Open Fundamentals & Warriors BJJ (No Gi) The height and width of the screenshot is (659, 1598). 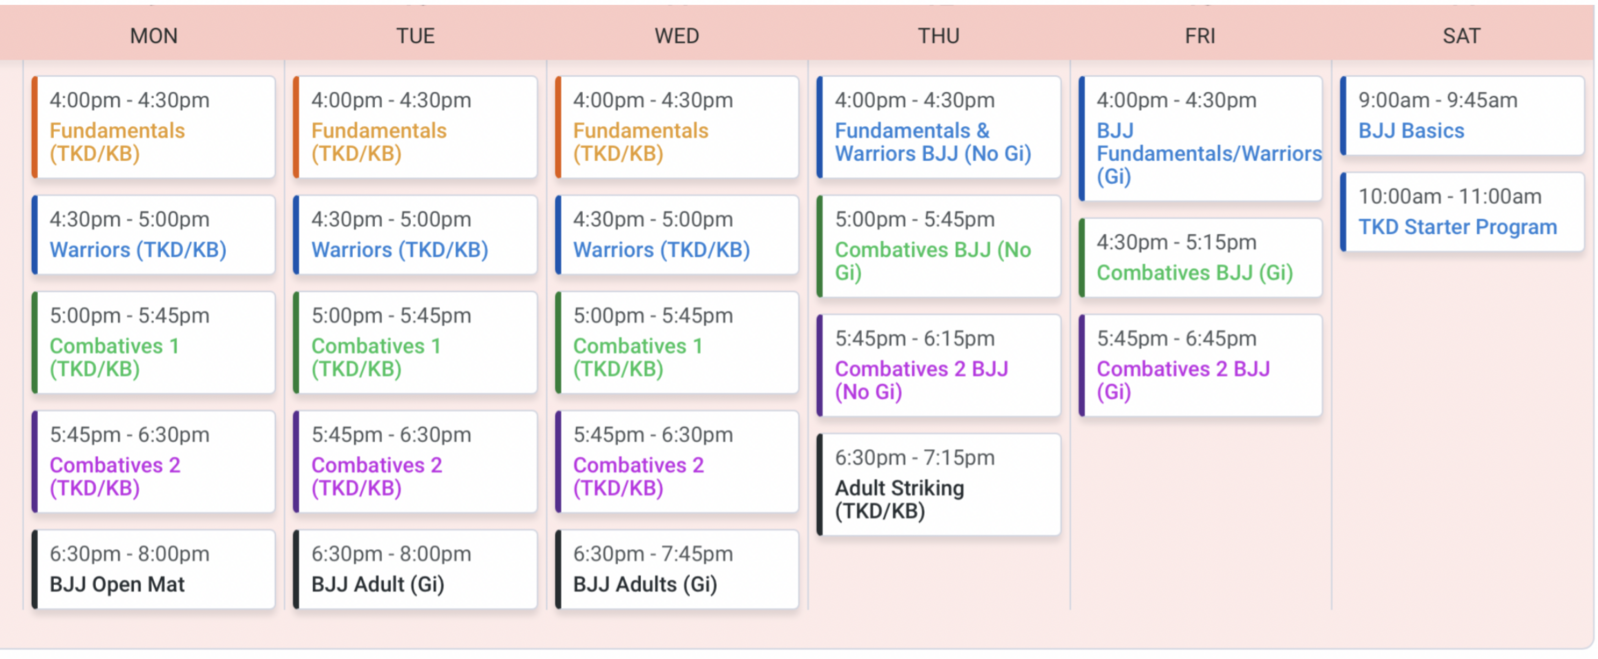point(939,127)
